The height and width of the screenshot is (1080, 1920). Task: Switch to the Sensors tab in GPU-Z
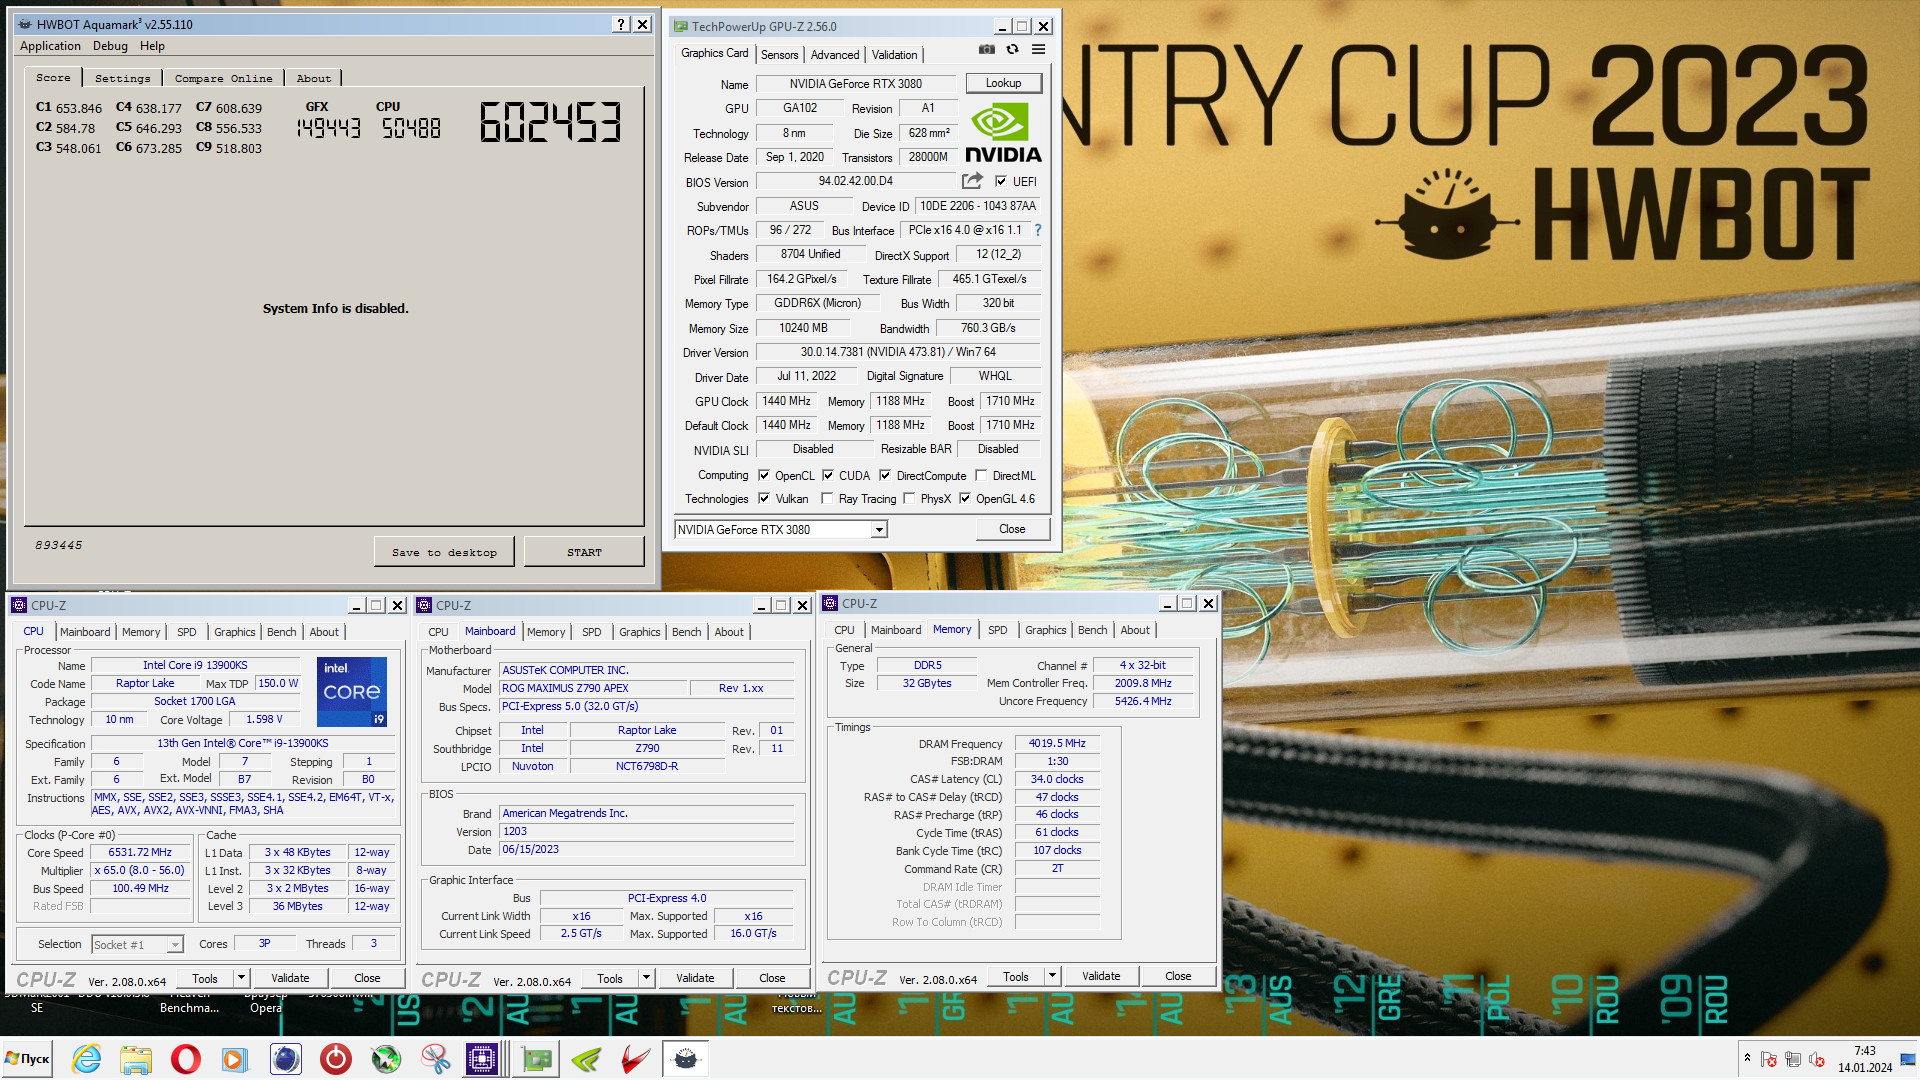tap(779, 55)
